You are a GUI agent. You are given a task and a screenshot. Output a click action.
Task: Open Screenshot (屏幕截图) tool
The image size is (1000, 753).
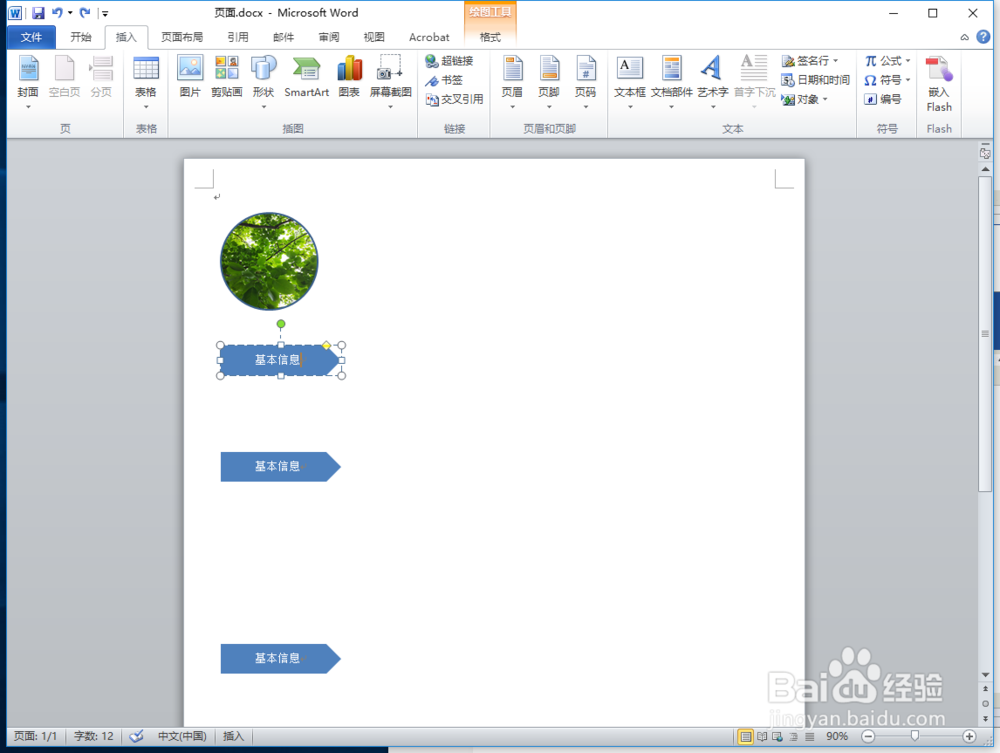point(390,83)
